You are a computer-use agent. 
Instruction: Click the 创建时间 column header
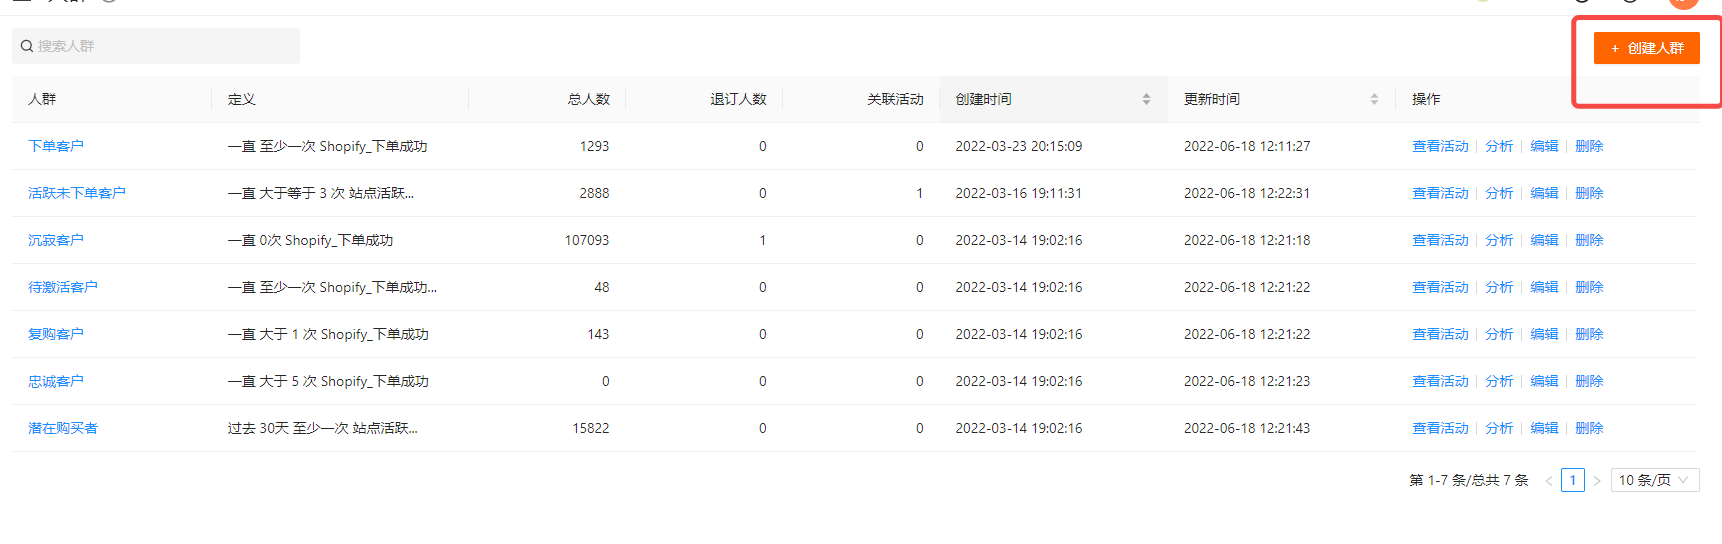pyautogui.click(x=1053, y=99)
